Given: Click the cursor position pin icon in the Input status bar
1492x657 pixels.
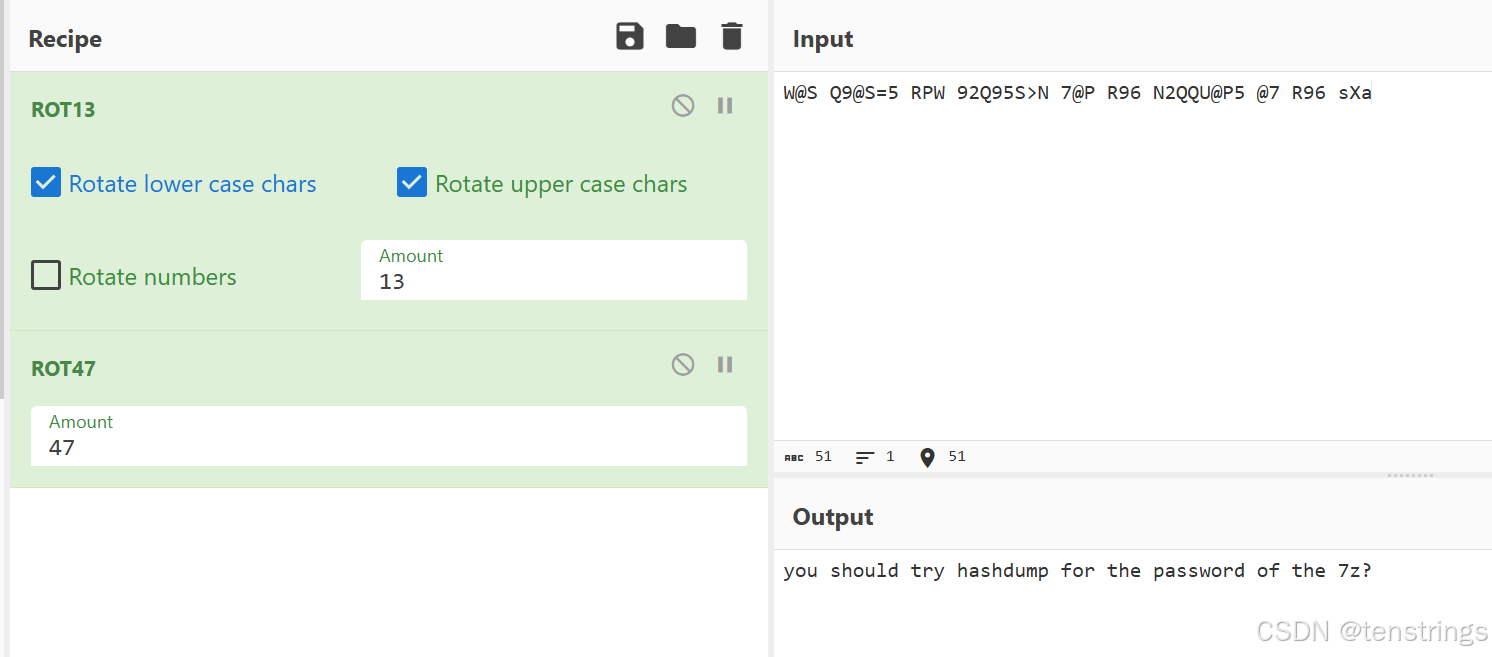Looking at the screenshot, I should (x=927, y=457).
